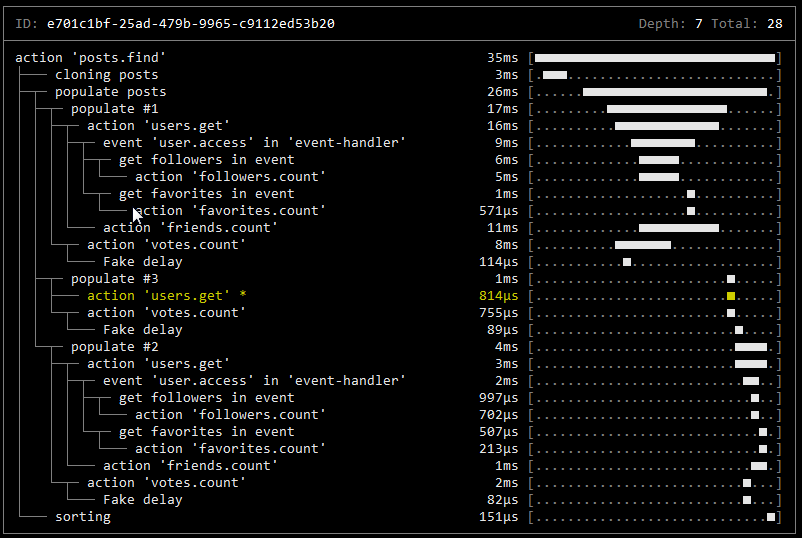The width and height of the screenshot is (802, 538).
Task: Click the timing bar in the 11ms 'friends.count' row
Action: point(679,228)
